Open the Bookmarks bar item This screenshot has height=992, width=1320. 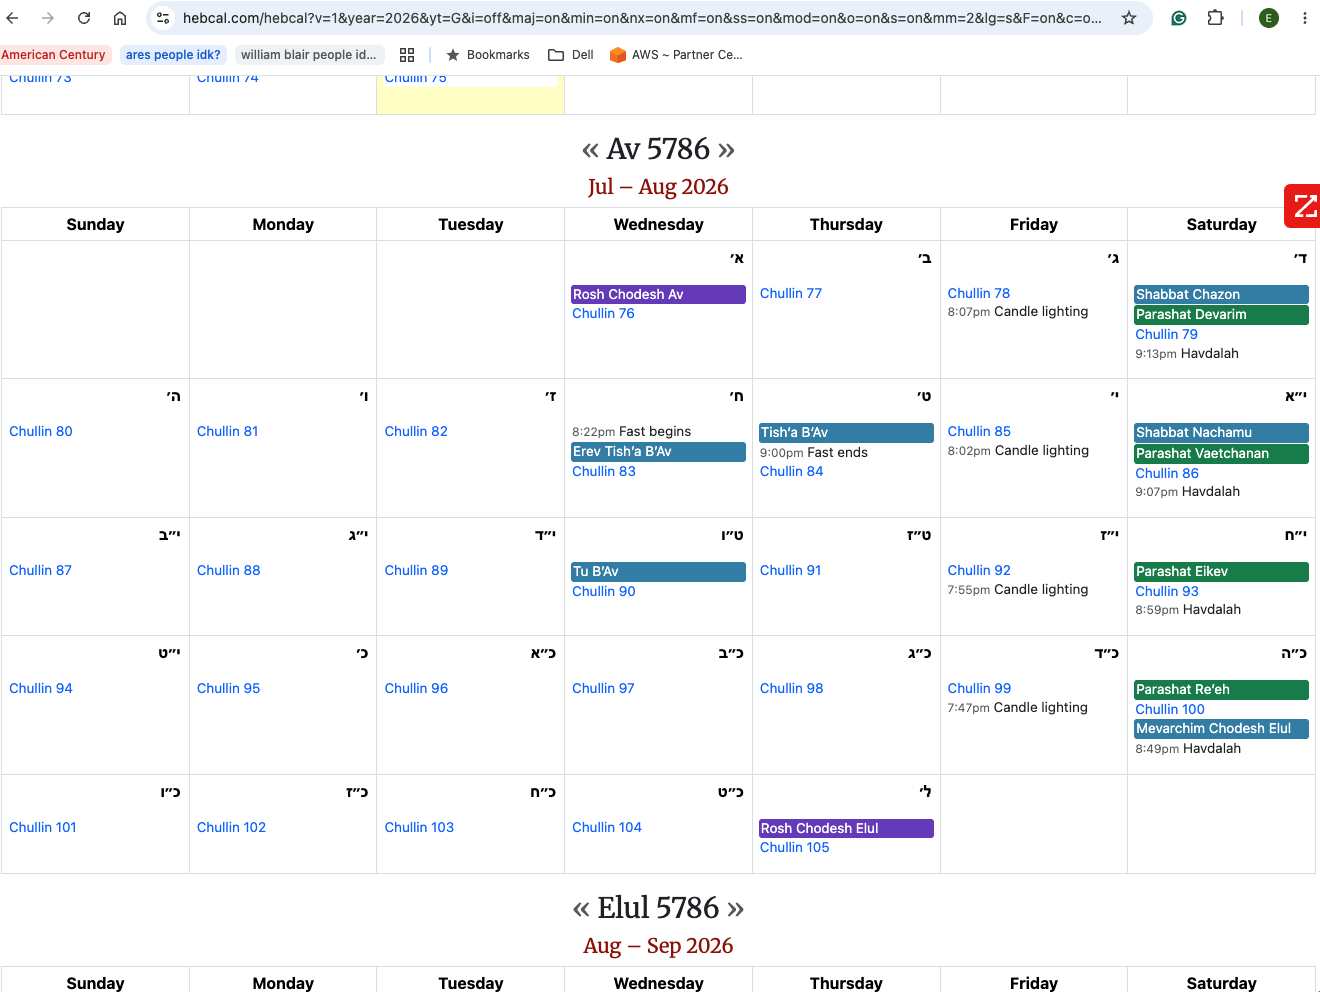[x=488, y=55]
